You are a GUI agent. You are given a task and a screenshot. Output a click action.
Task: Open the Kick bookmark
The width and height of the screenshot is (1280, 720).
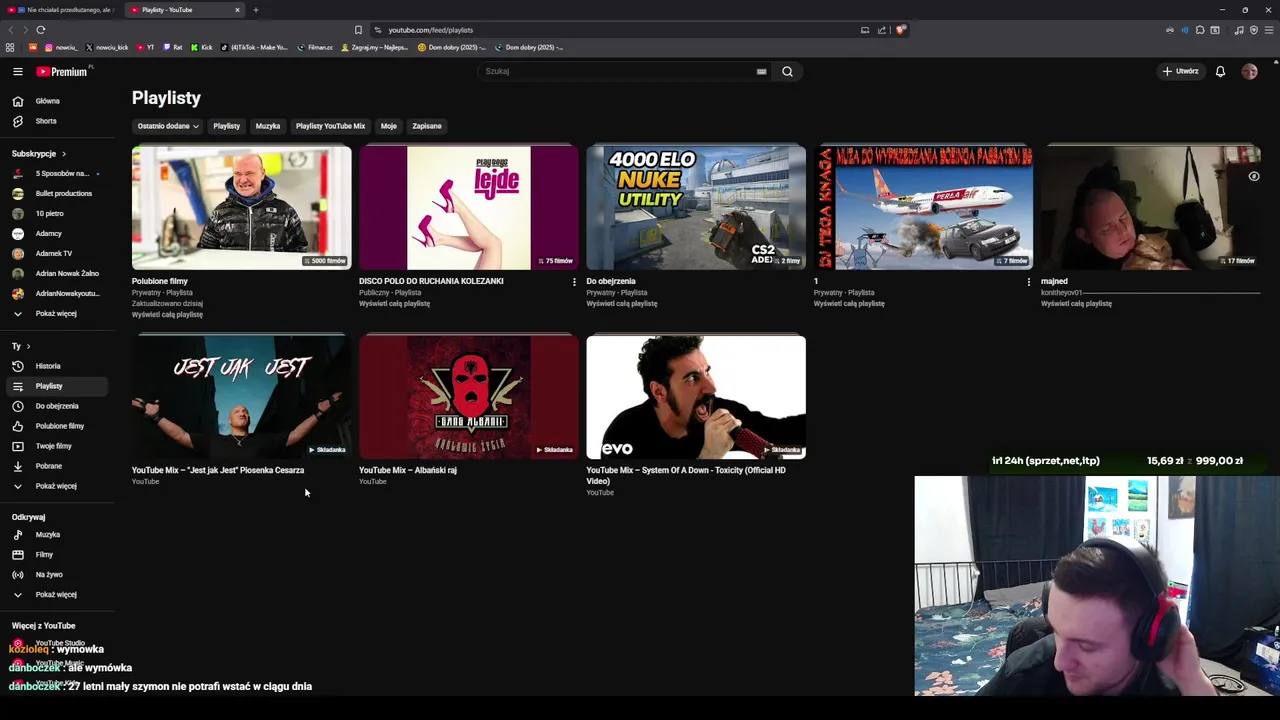[201, 47]
